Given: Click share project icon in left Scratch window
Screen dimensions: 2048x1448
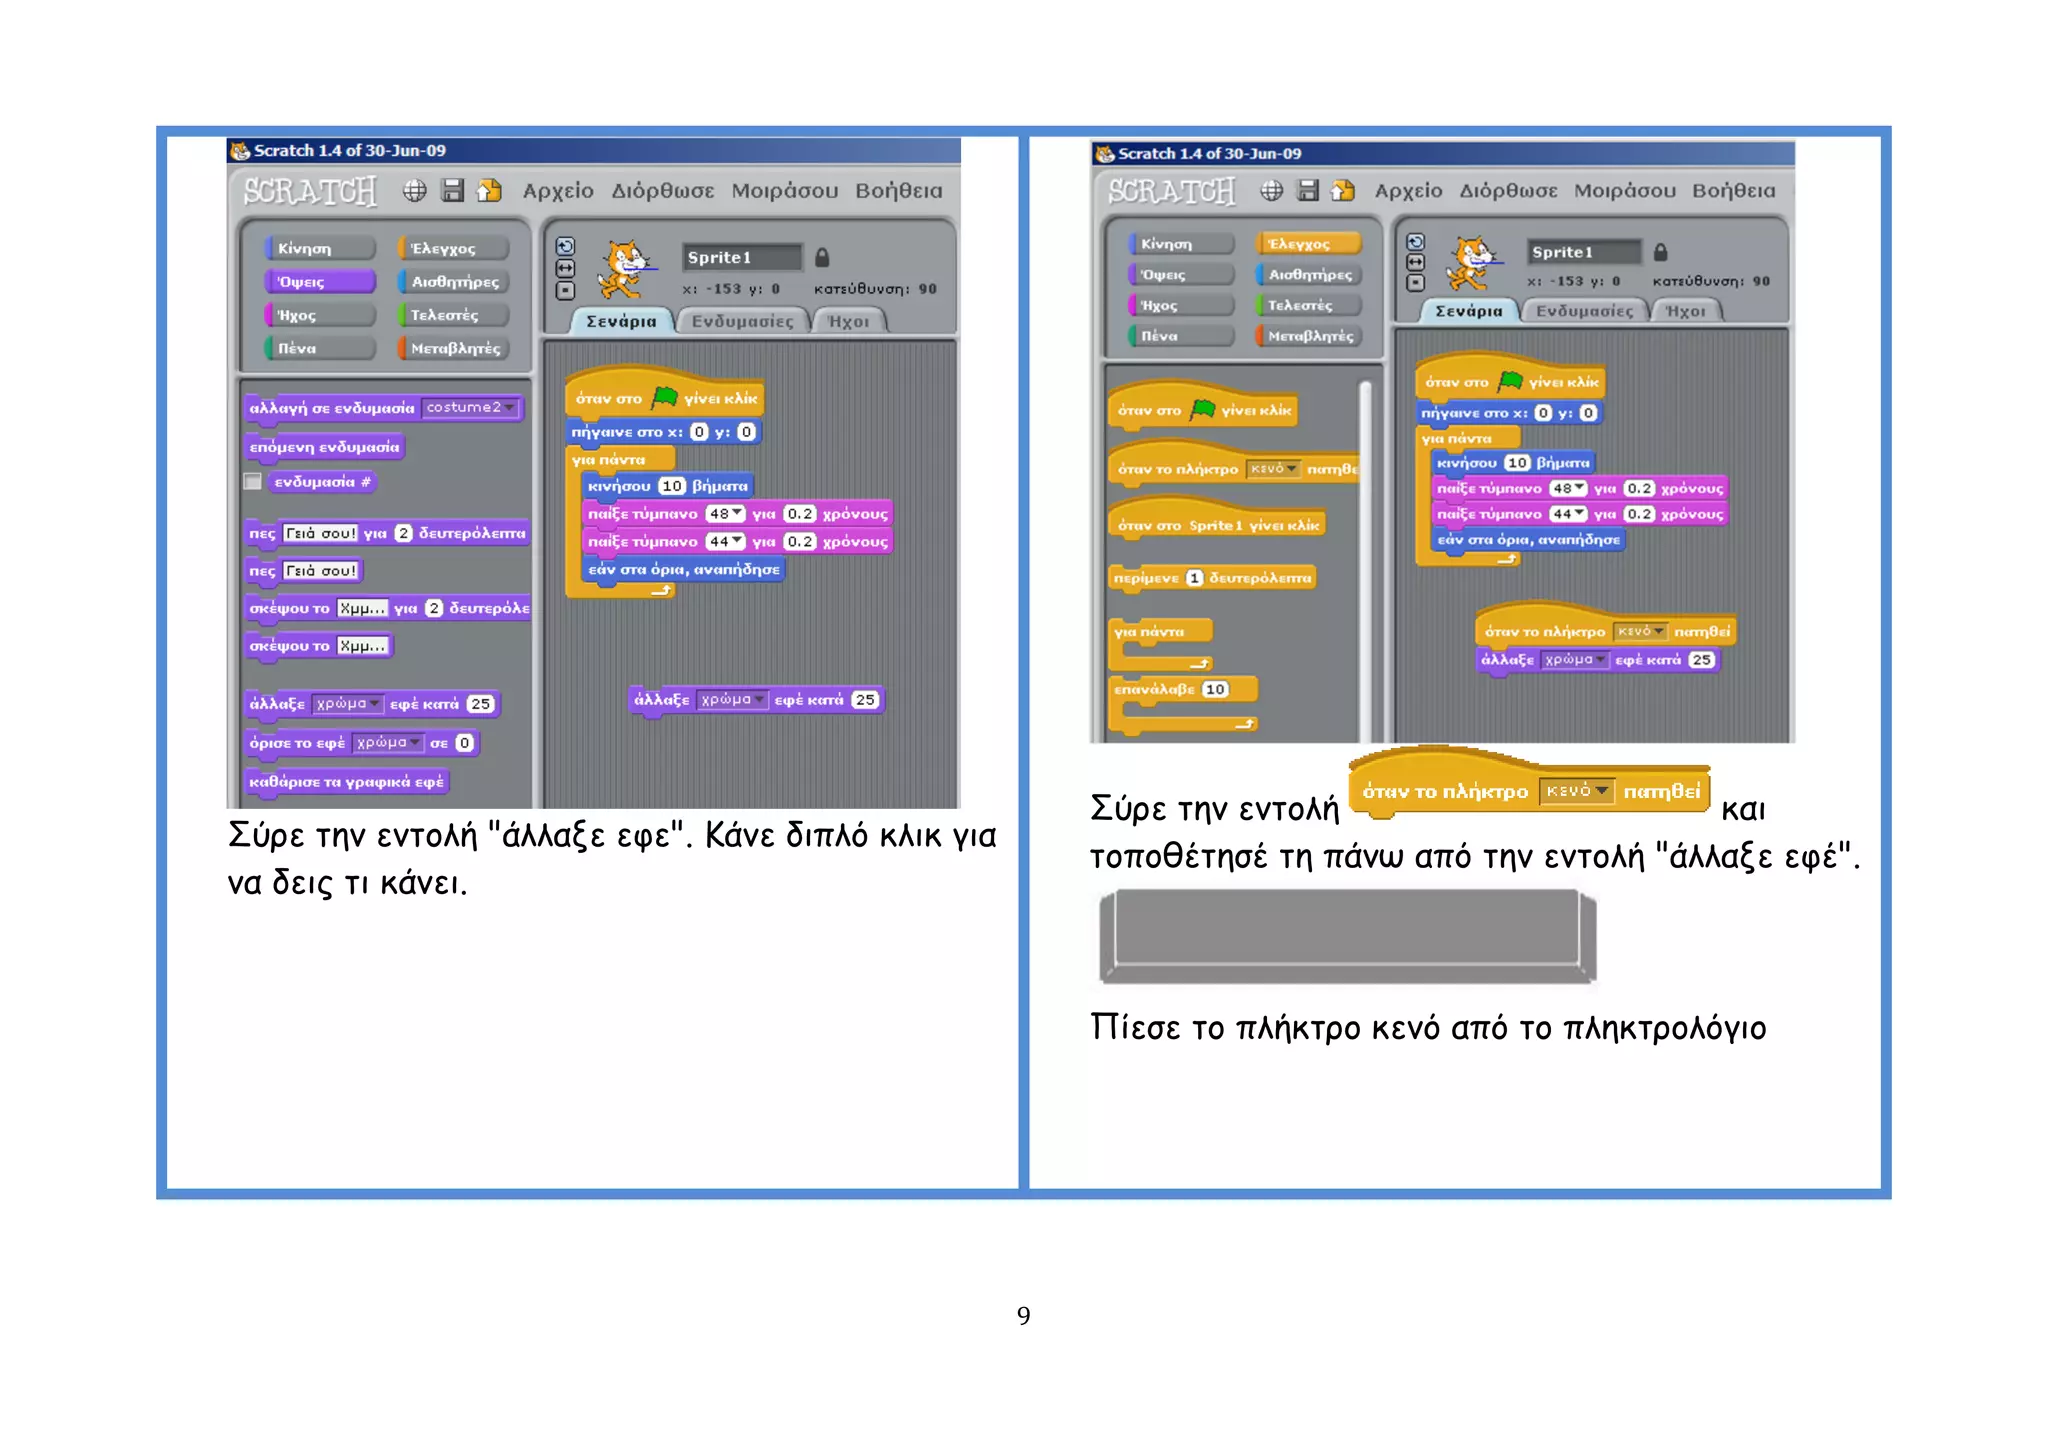Looking at the screenshot, I should click(489, 190).
